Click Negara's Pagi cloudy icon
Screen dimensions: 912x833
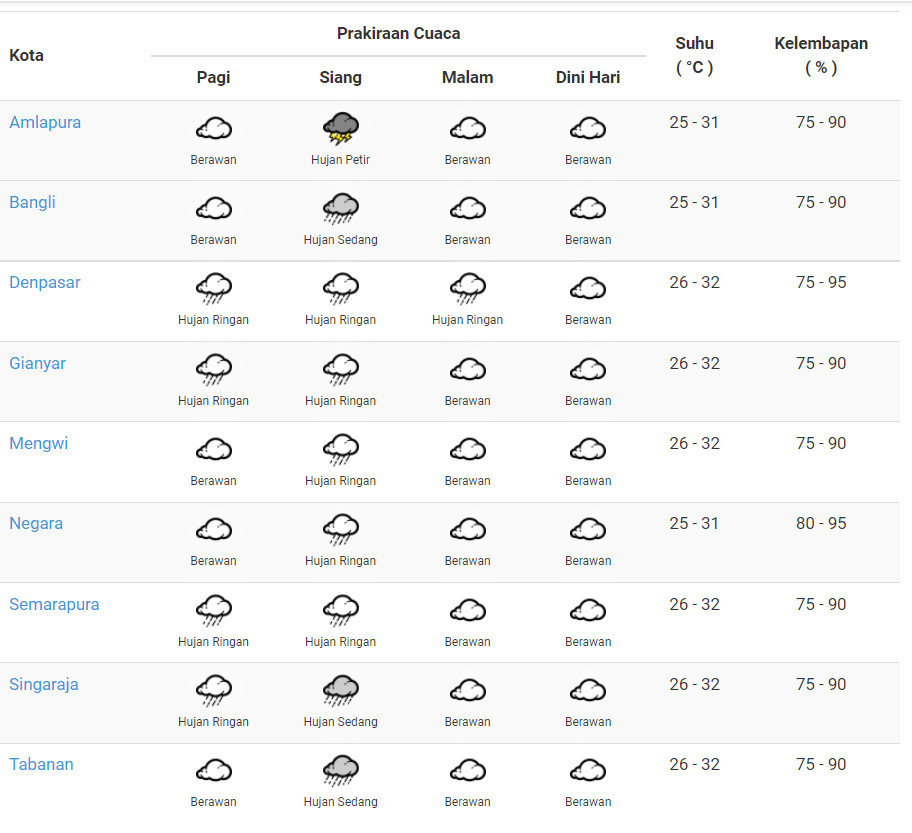[x=213, y=529]
